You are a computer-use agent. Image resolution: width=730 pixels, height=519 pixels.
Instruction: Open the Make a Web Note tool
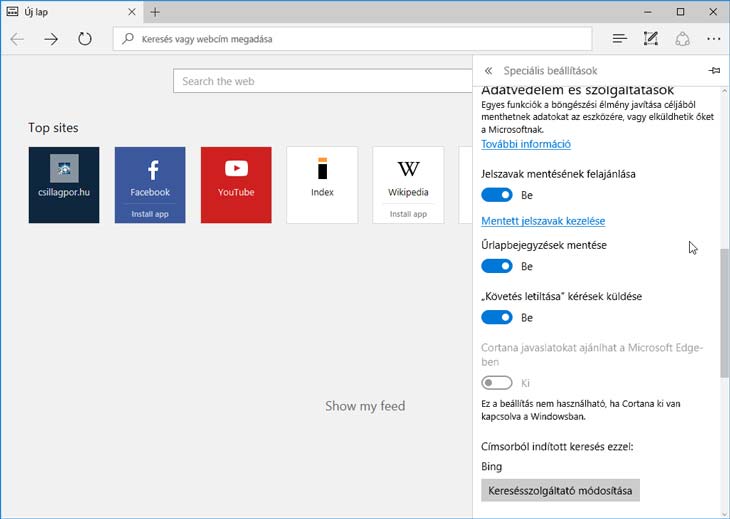coord(651,39)
